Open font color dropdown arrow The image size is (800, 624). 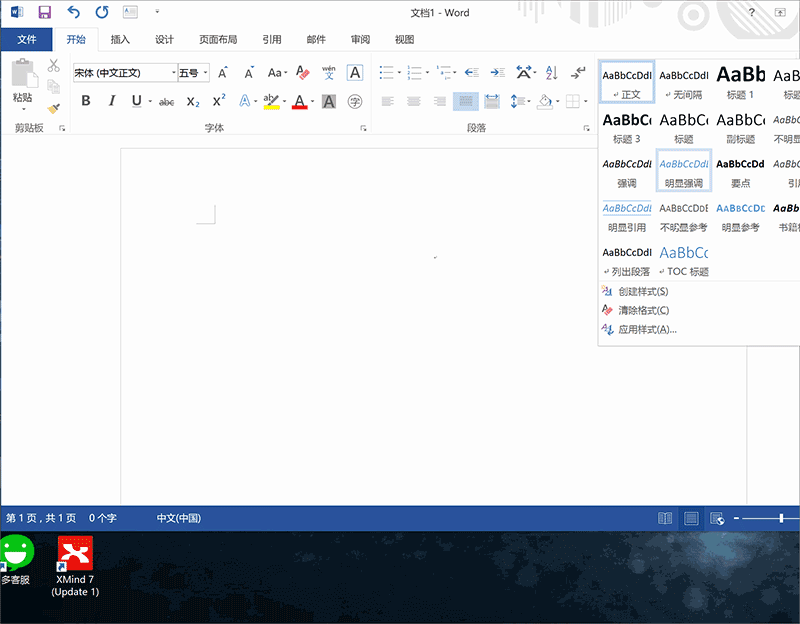(x=312, y=102)
